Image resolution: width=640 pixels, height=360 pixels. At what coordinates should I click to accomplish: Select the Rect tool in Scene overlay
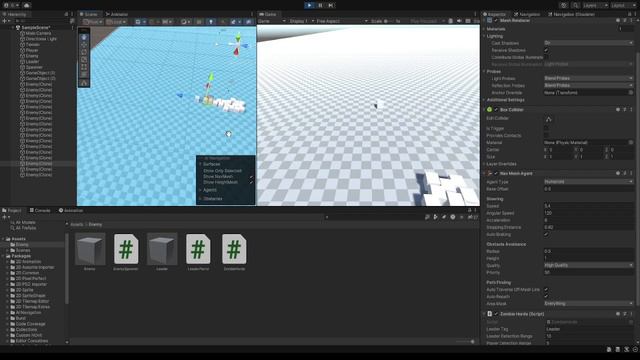click(x=84, y=67)
